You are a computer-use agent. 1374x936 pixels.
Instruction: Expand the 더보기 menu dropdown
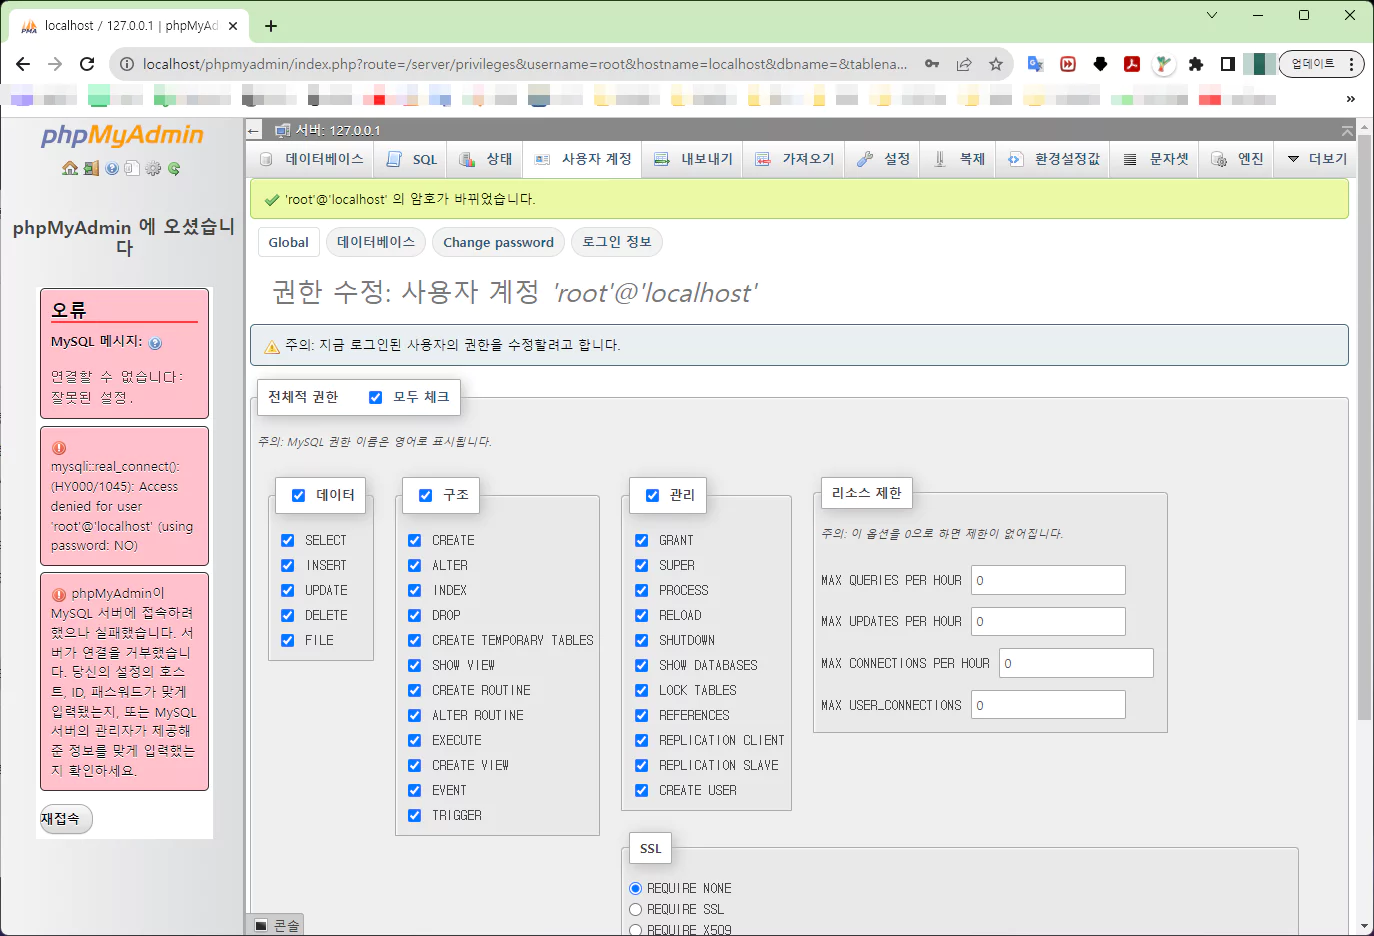[1316, 159]
